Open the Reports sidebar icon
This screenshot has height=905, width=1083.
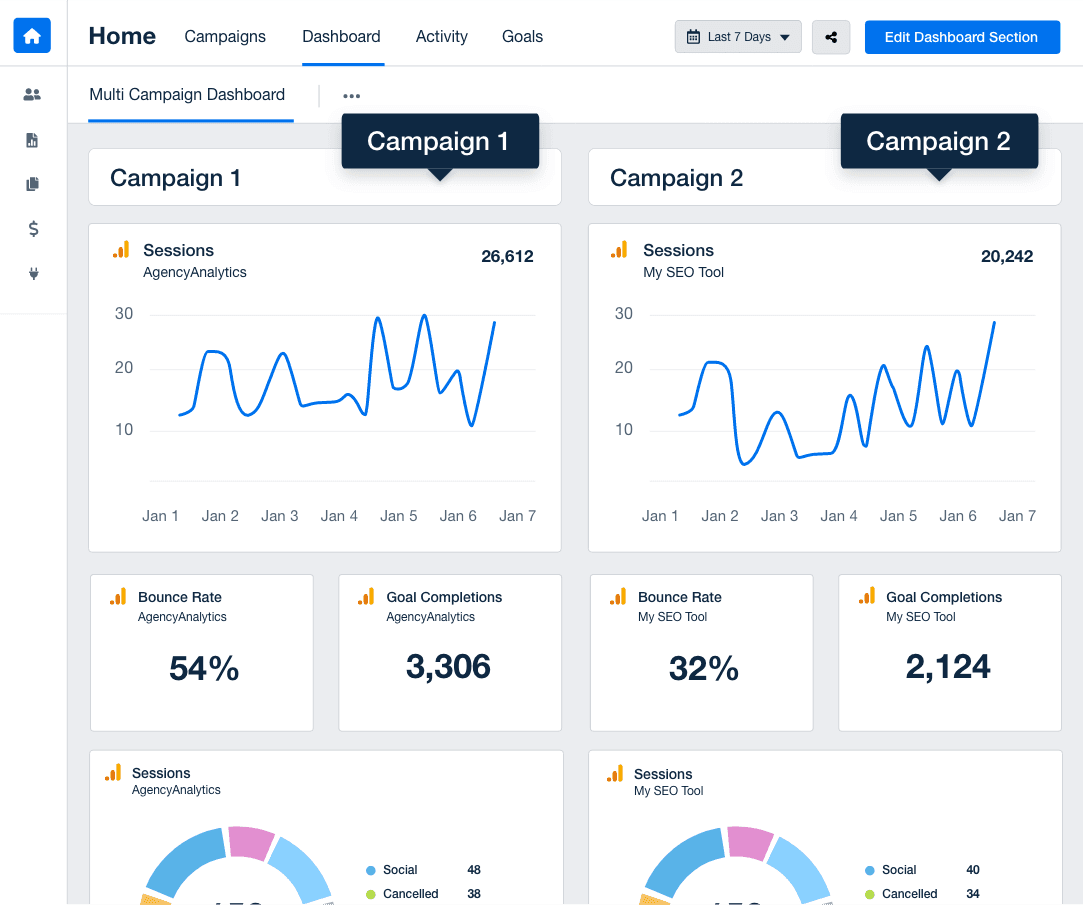[32, 139]
